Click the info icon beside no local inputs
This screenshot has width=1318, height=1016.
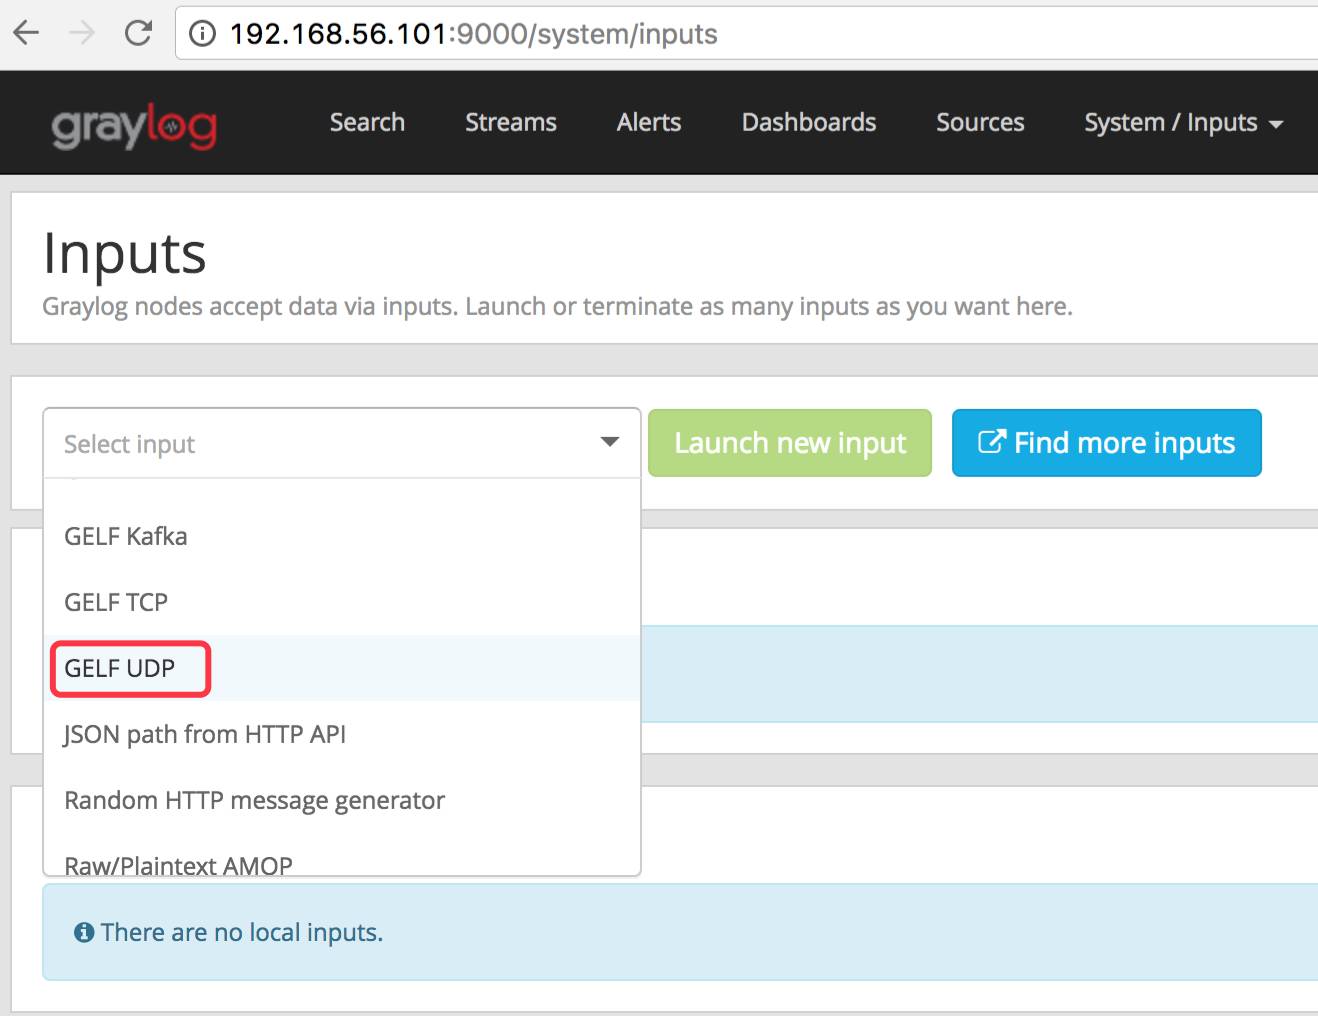coord(84,933)
